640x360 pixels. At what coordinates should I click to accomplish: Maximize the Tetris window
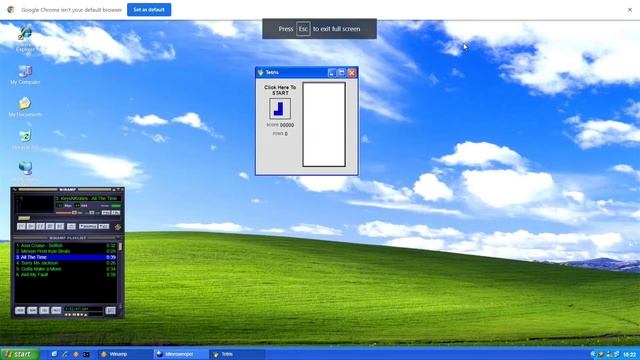click(x=342, y=73)
